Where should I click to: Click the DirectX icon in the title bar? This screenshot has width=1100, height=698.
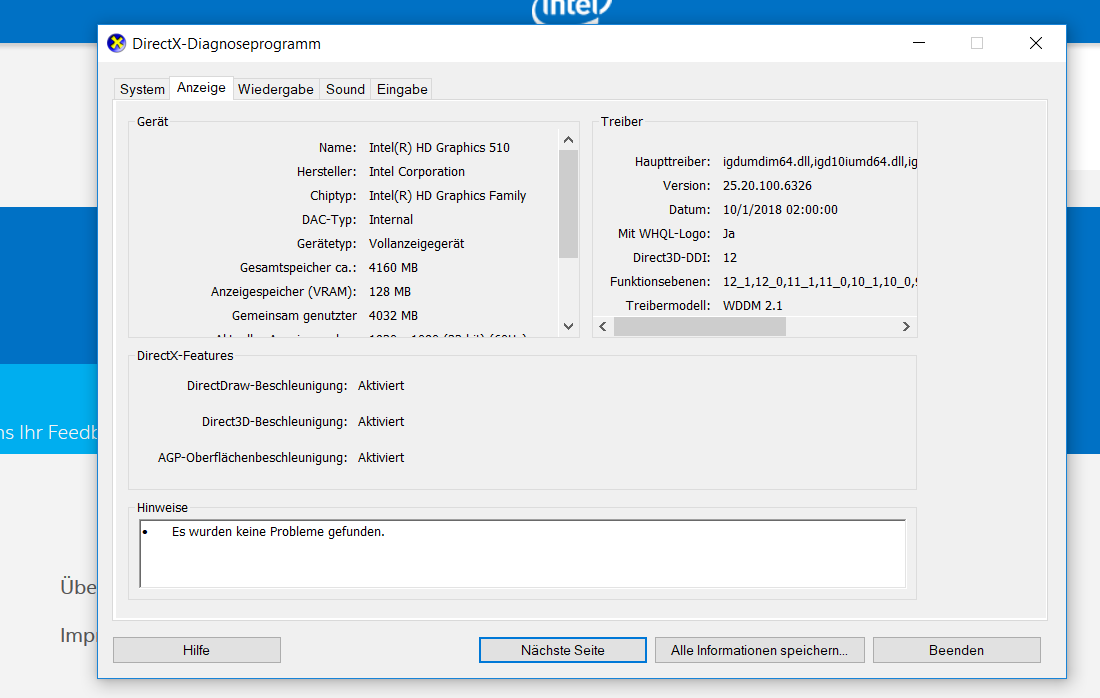pos(117,43)
